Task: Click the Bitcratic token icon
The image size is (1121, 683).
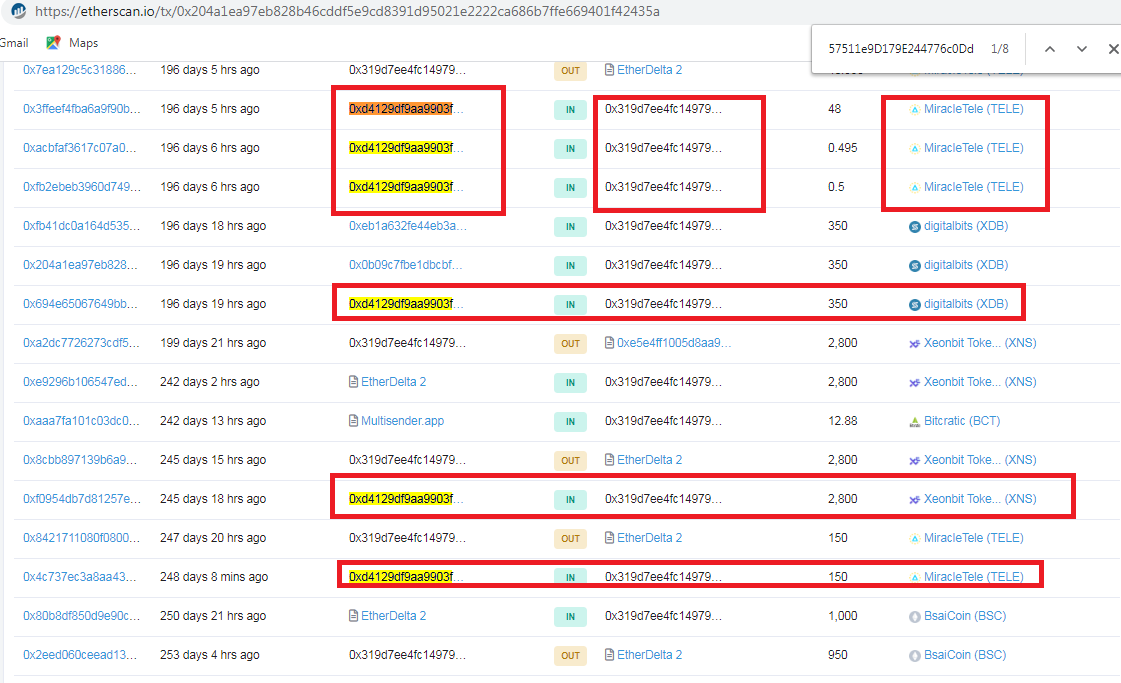Action: [914, 421]
